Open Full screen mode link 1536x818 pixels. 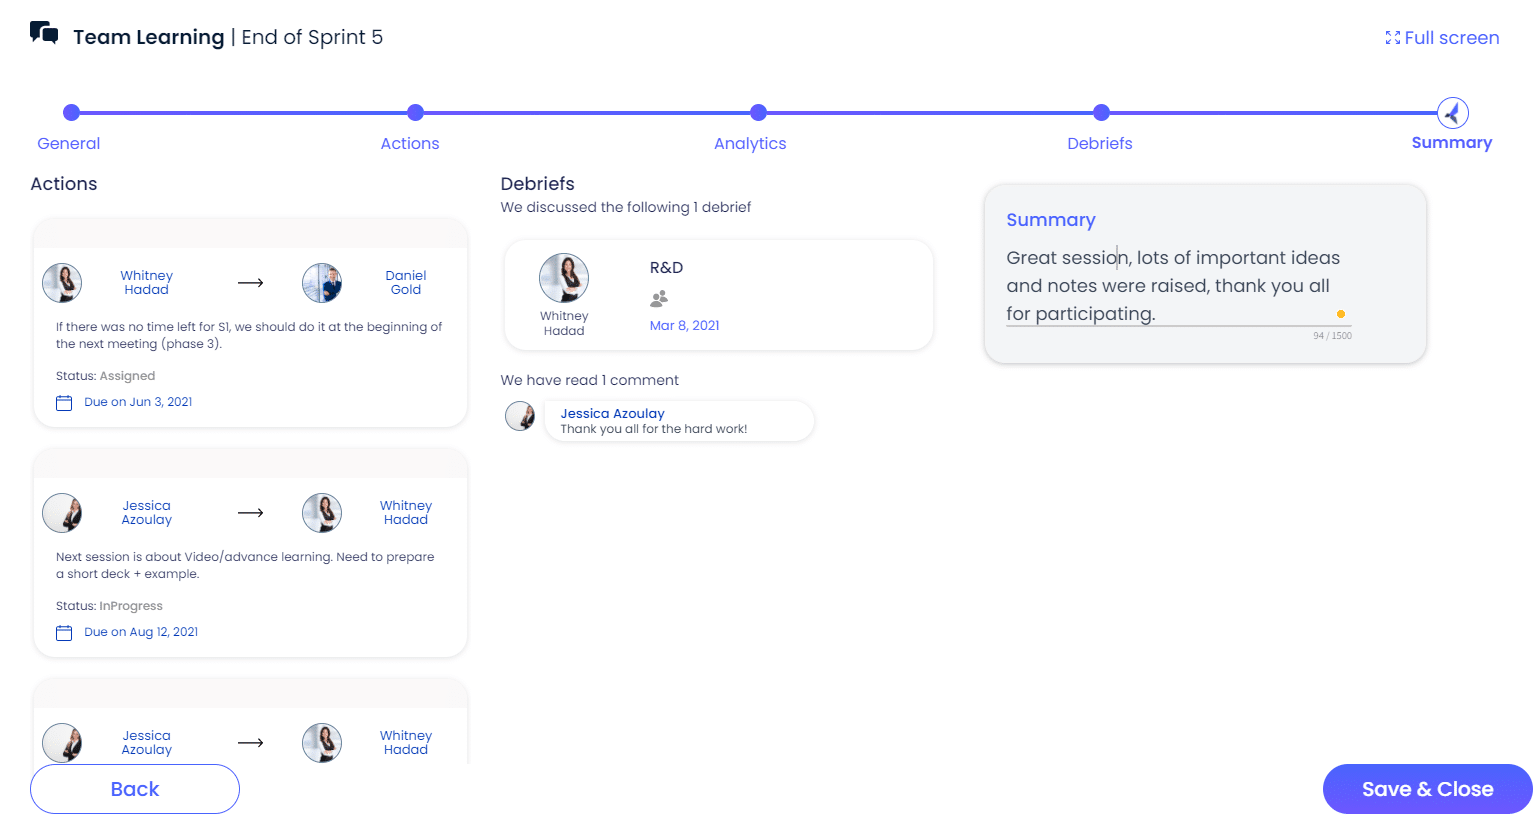click(1451, 38)
